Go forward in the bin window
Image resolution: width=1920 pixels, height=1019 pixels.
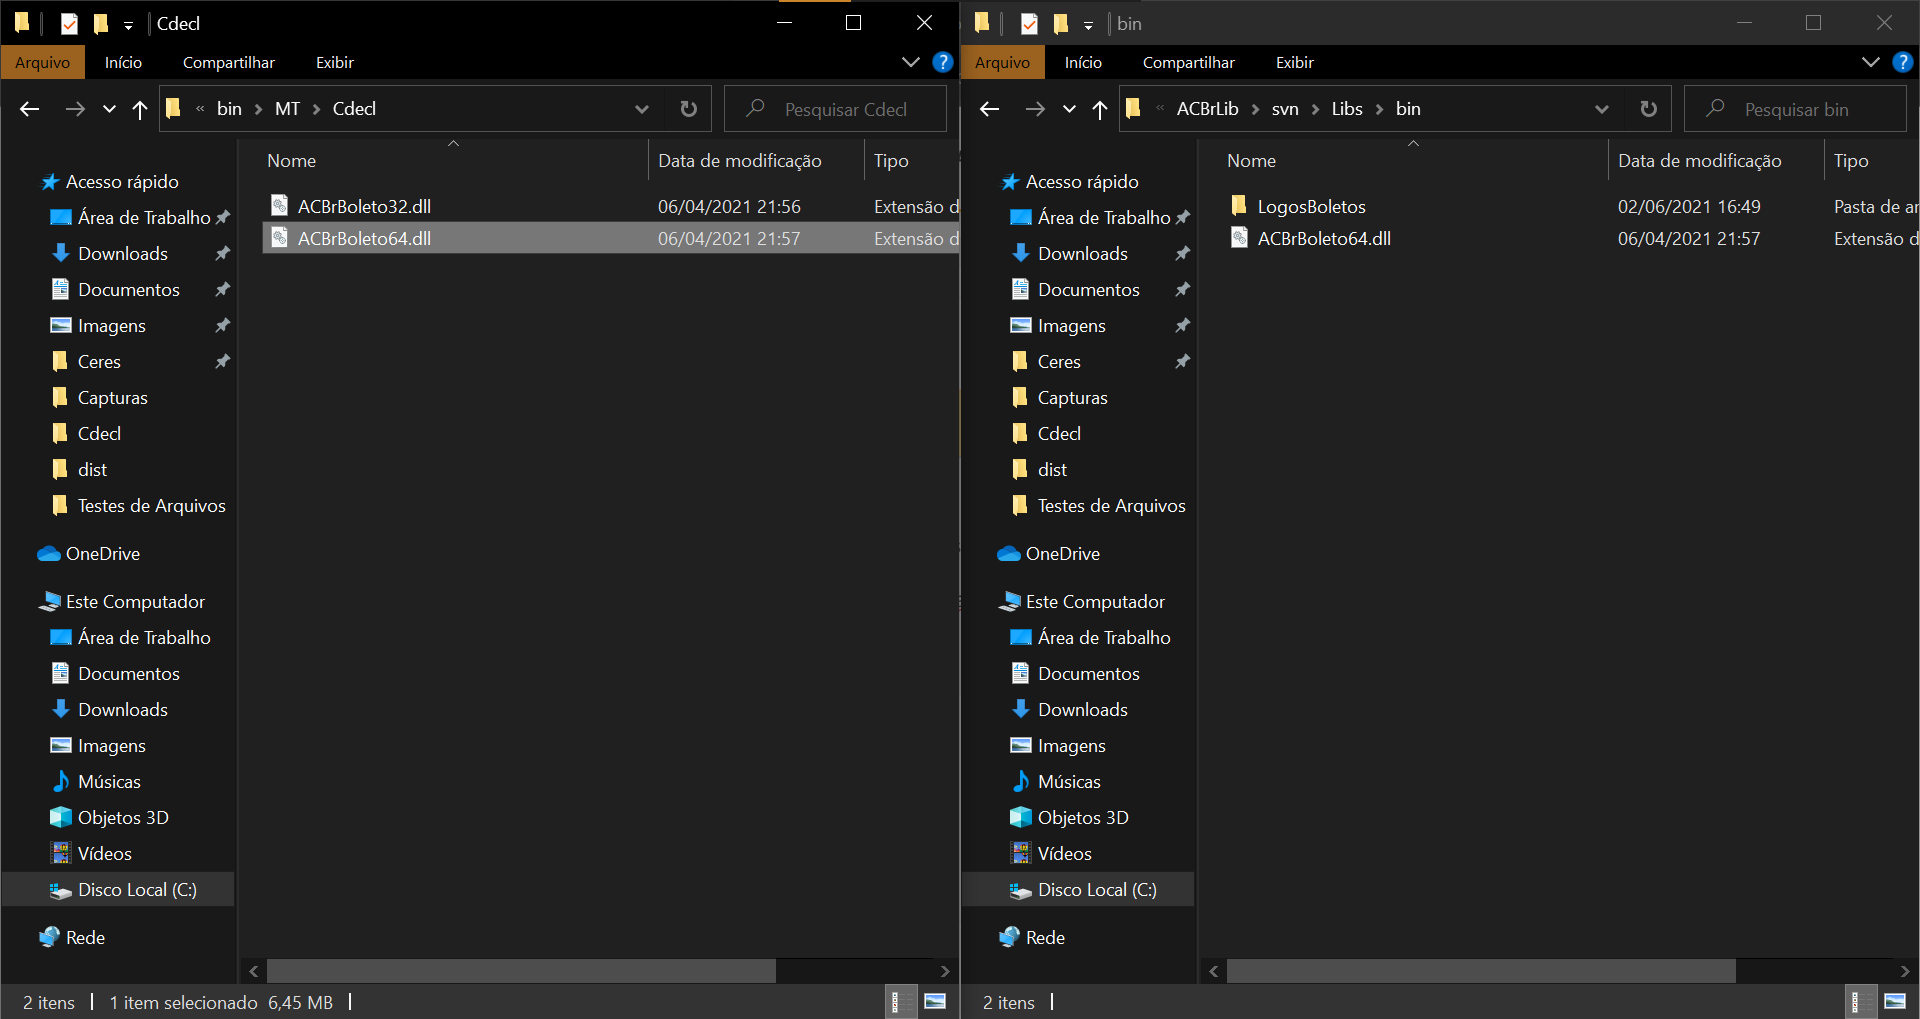click(1035, 109)
